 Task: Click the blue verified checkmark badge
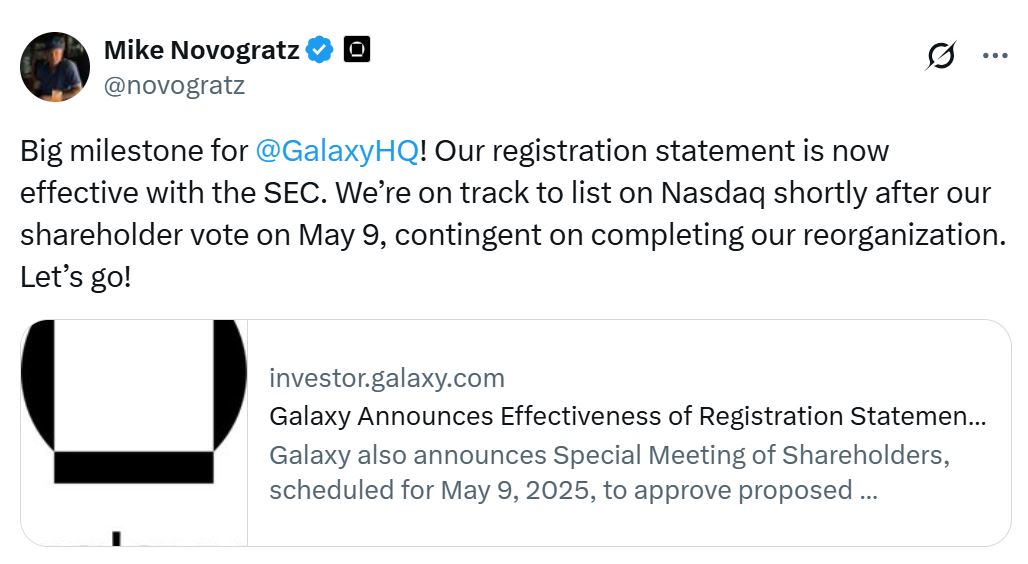(320, 50)
